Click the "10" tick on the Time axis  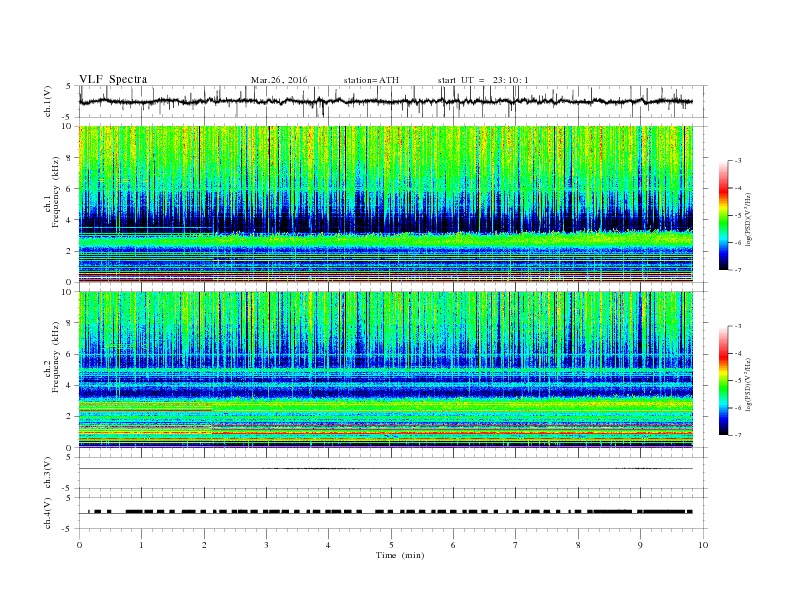[x=703, y=545]
